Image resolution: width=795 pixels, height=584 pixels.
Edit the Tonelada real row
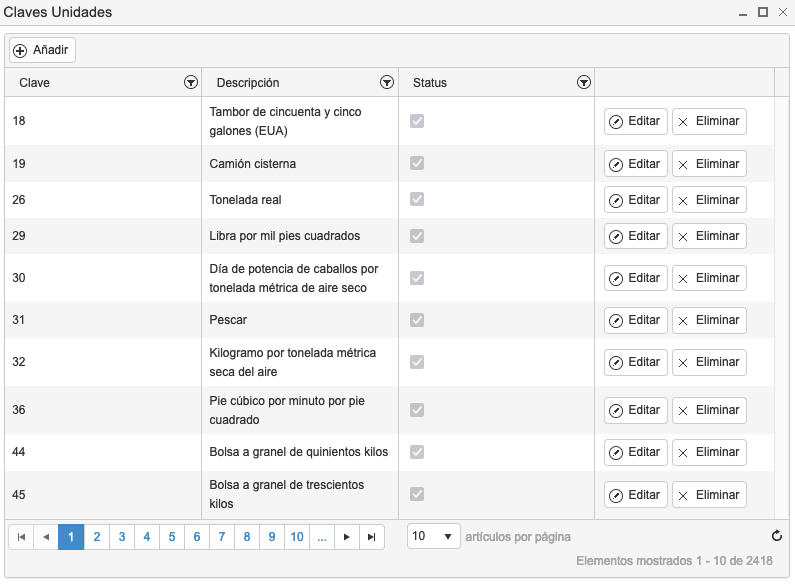tap(635, 200)
